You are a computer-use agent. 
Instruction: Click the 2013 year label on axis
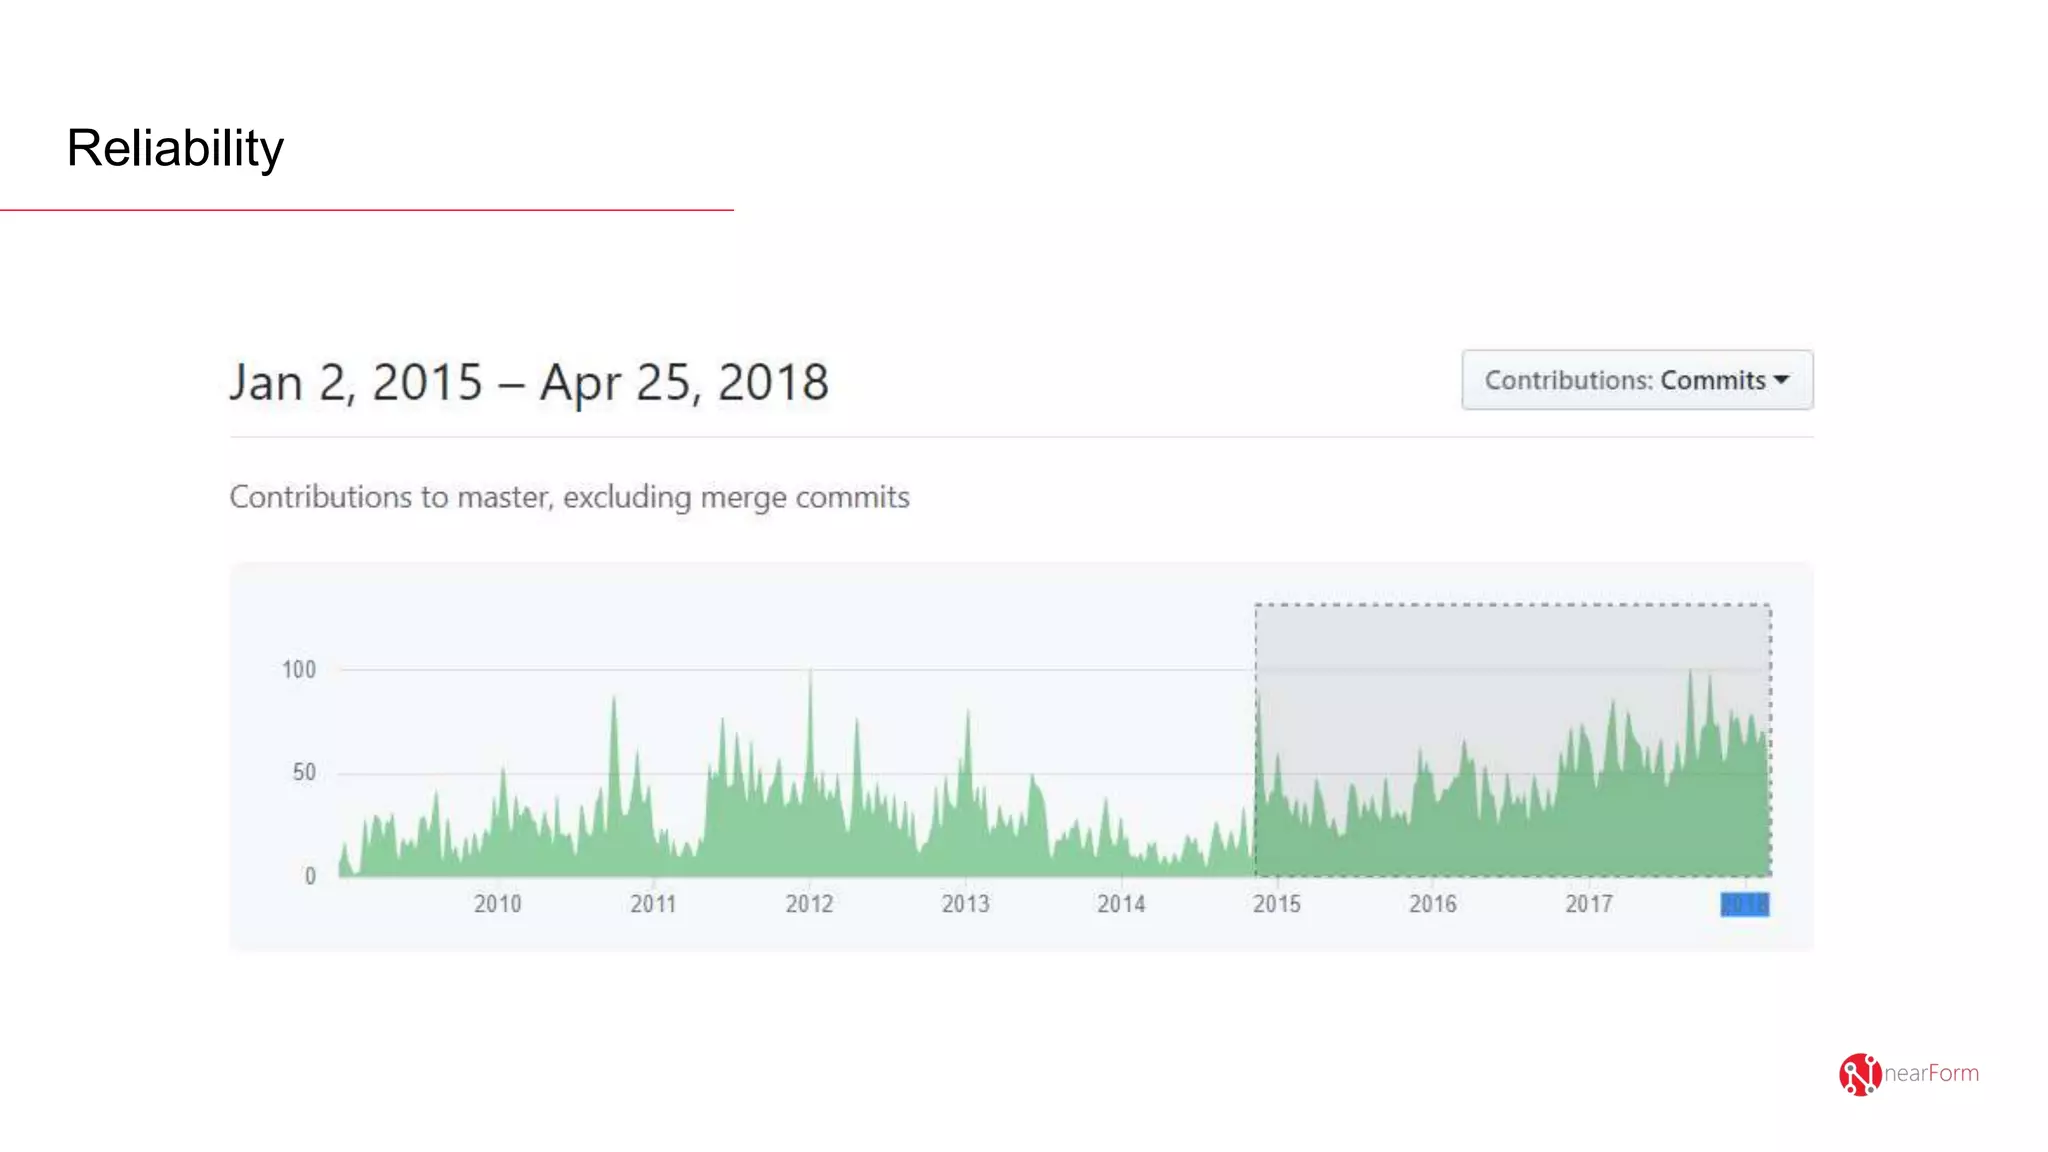point(965,904)
